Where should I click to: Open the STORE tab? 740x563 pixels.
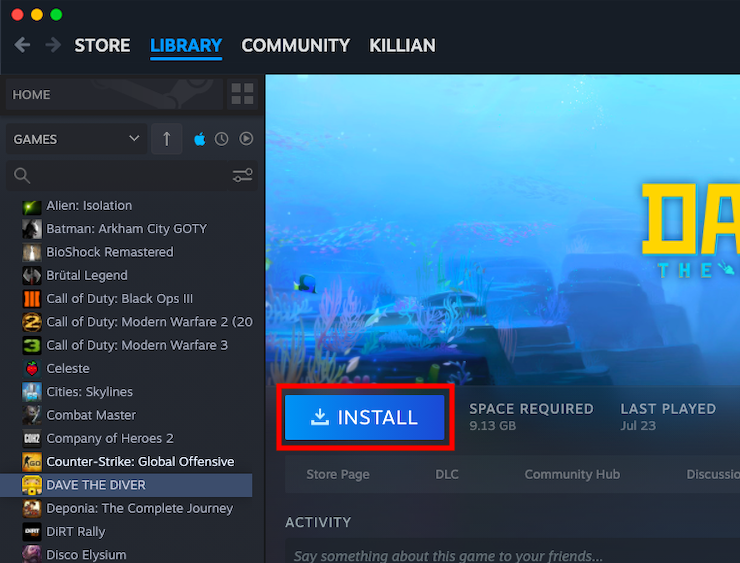click(x=102, y=45)
